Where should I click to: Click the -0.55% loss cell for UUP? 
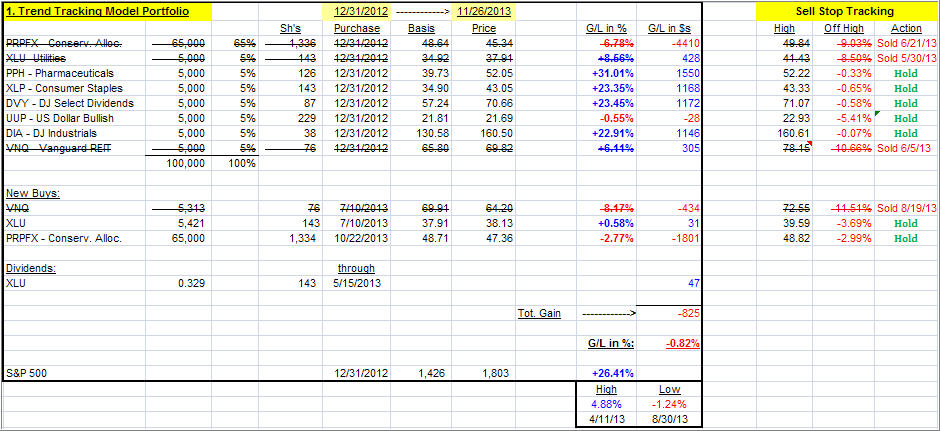coord(606,118)
